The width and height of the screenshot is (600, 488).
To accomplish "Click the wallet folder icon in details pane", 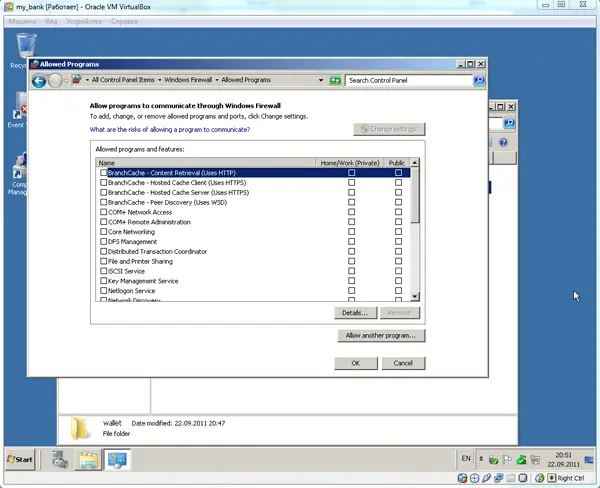I will point(80,428).
